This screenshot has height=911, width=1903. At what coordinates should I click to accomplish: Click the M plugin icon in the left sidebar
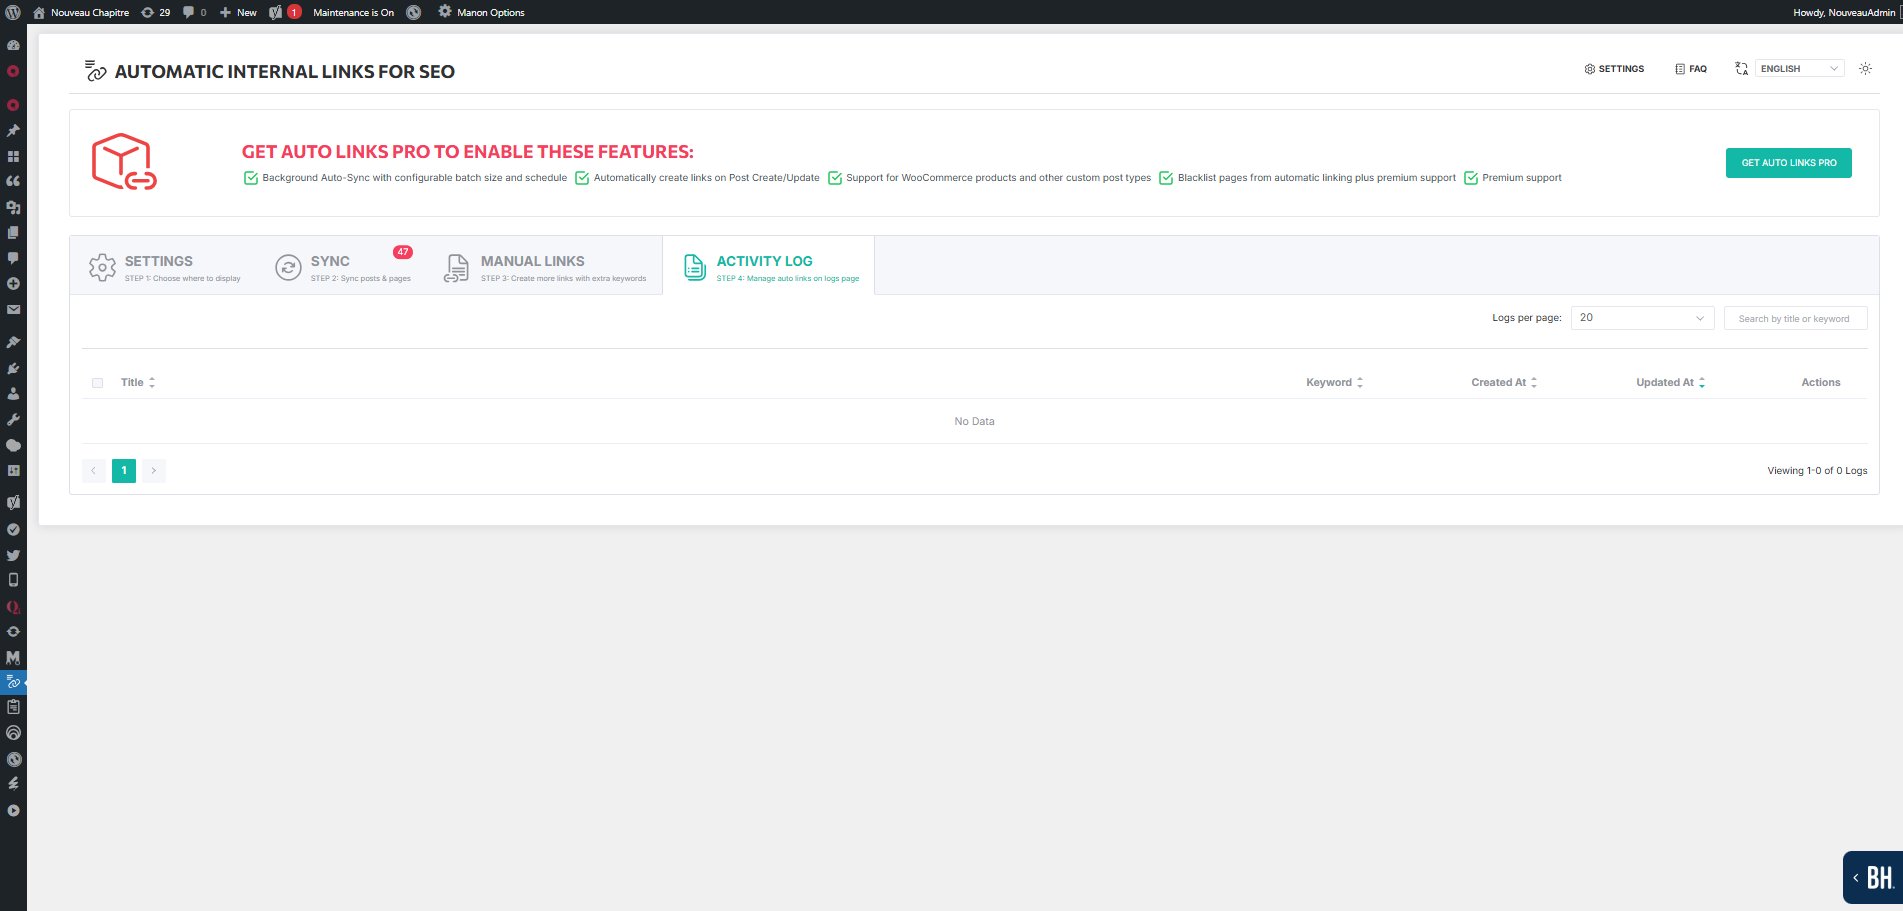point(14,658)
